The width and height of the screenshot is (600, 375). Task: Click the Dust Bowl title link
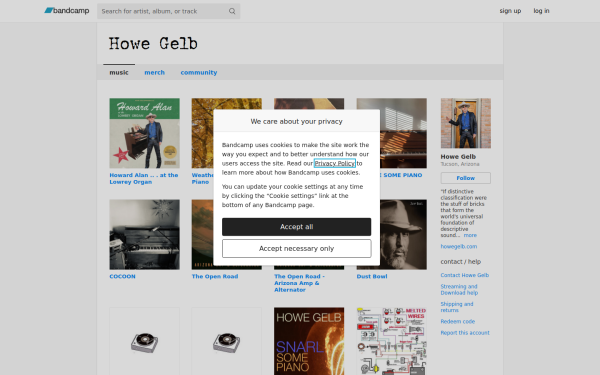click(372, 276)
